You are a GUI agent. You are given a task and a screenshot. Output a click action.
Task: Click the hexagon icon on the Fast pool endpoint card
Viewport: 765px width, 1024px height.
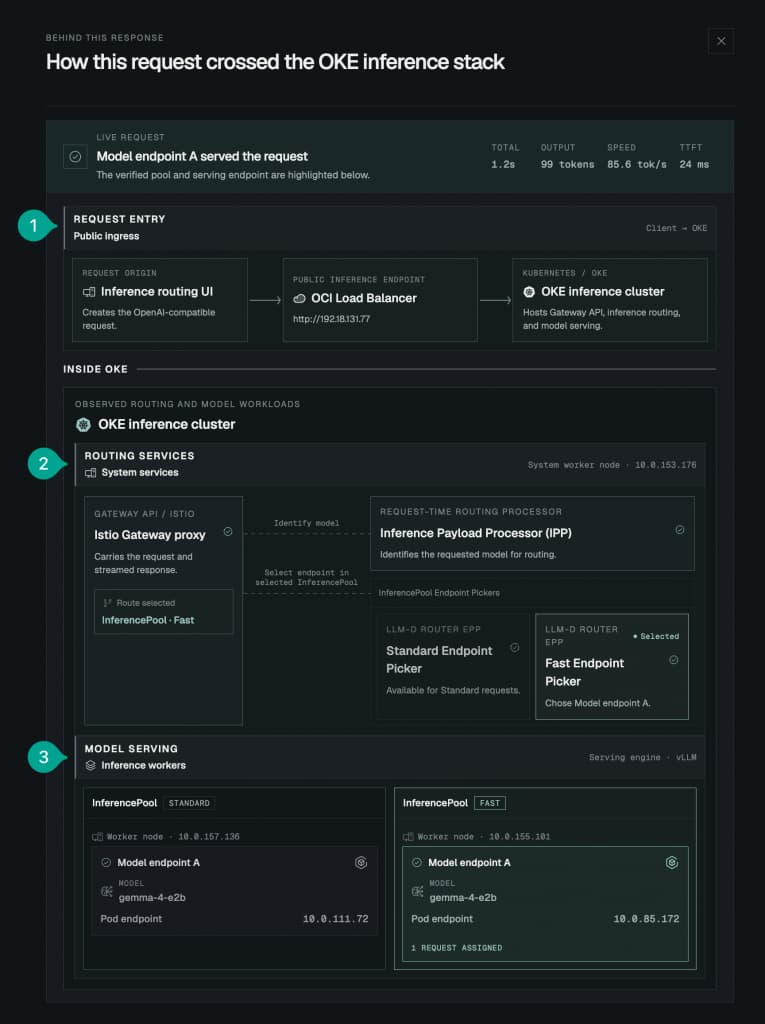click(672, 863)
